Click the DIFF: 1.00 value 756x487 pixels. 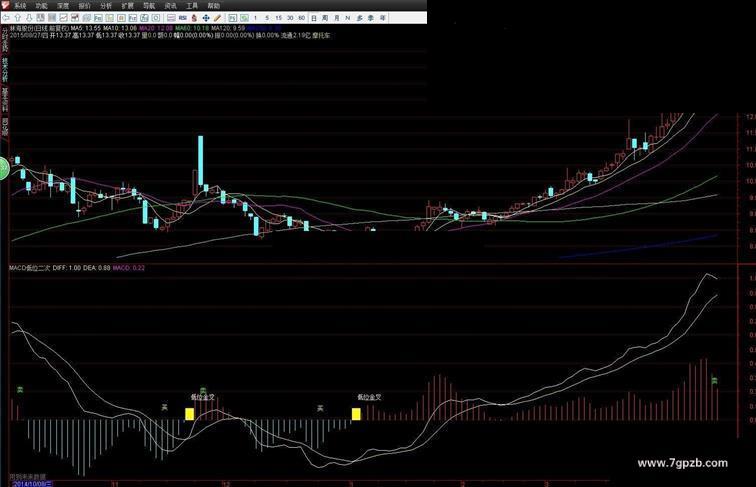pos(67,268)
